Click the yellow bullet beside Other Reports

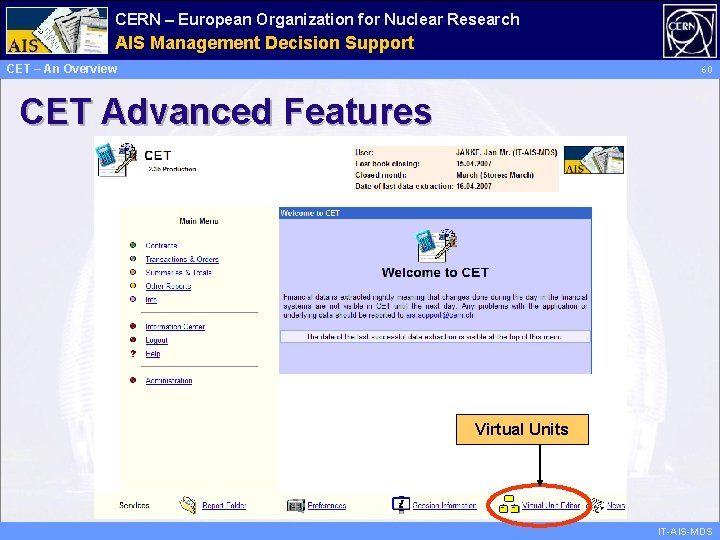133,286
